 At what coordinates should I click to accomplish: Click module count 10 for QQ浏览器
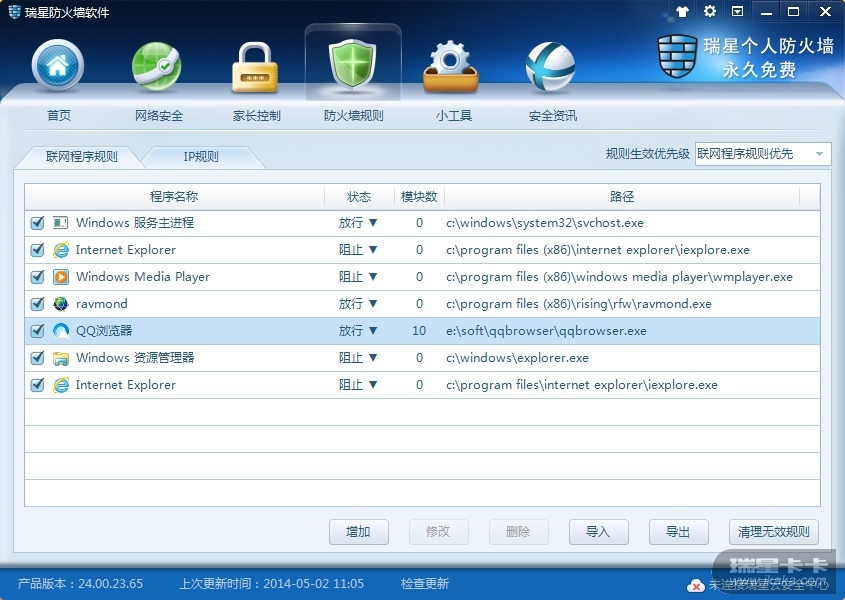[419, 330]
